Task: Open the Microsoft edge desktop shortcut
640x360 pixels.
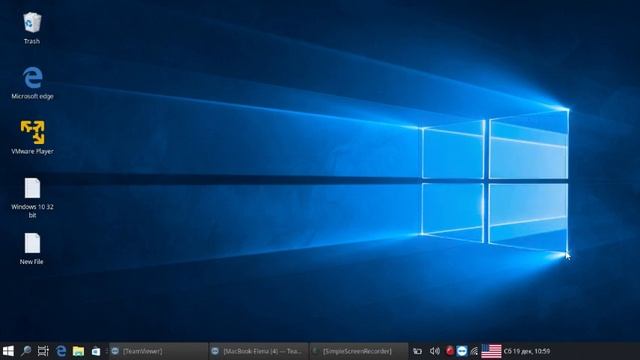Action: pyautogui.click(x=32, y=78)
